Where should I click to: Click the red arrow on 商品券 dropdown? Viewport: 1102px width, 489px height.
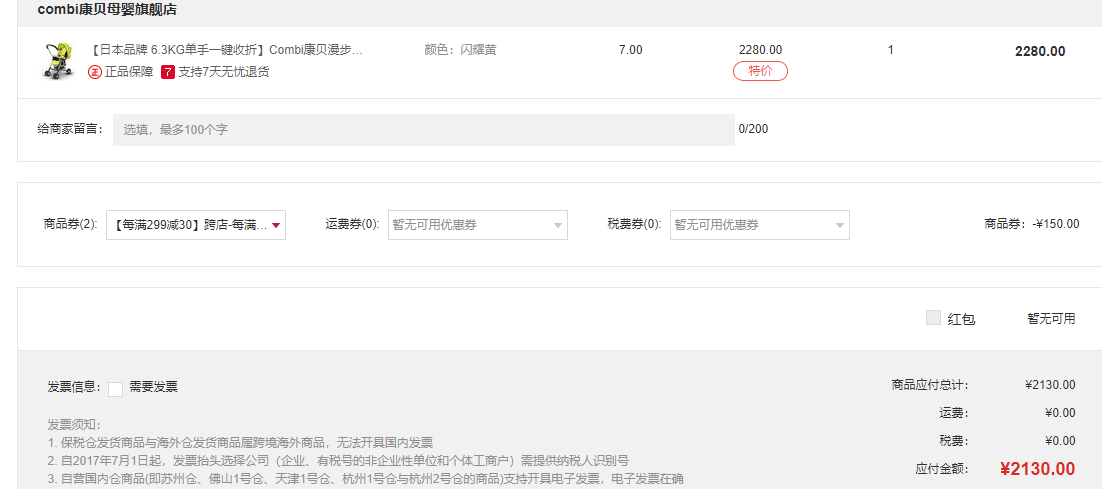276,226
